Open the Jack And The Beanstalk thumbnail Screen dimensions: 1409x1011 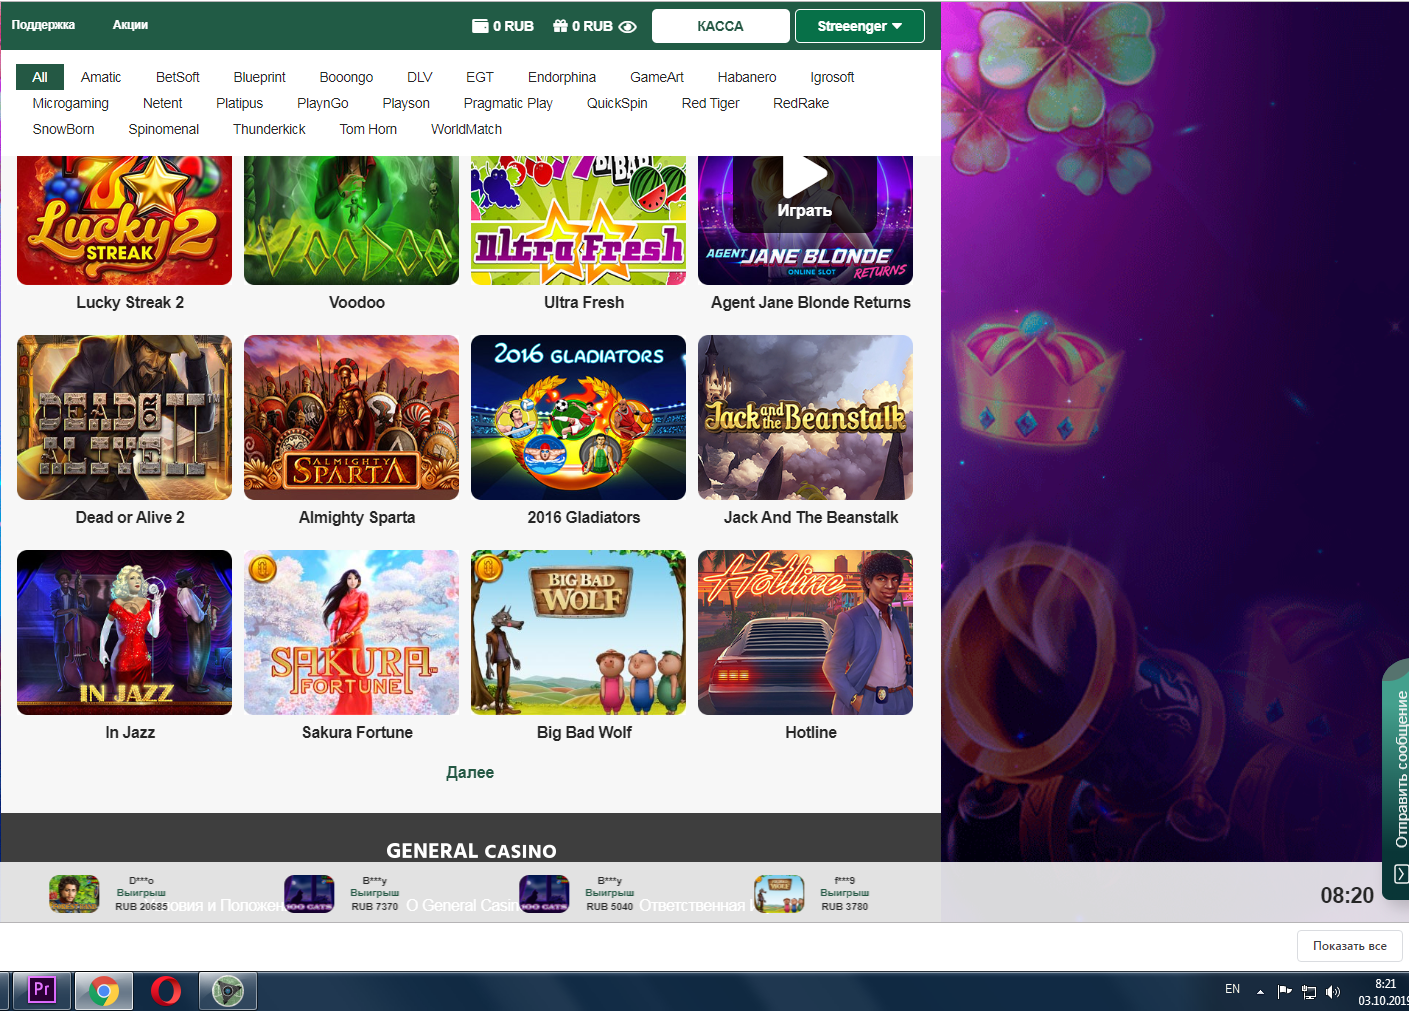(805, 417)
